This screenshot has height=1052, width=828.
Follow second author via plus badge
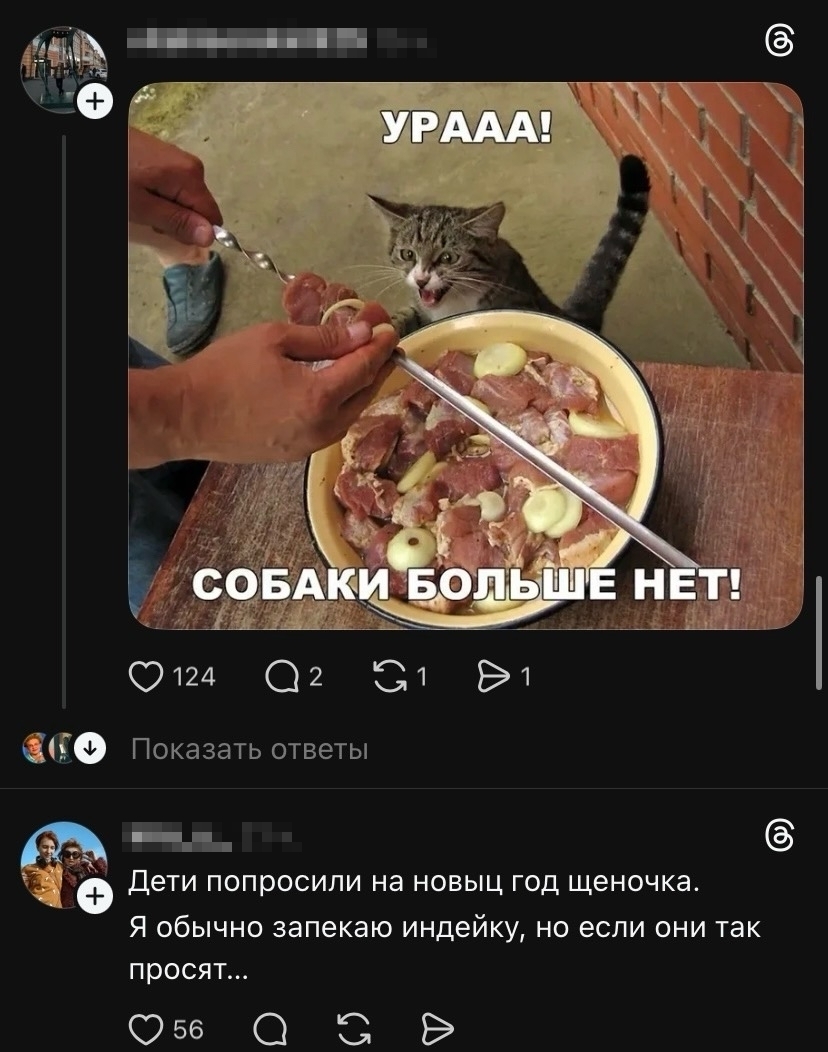tap(95, 896)
